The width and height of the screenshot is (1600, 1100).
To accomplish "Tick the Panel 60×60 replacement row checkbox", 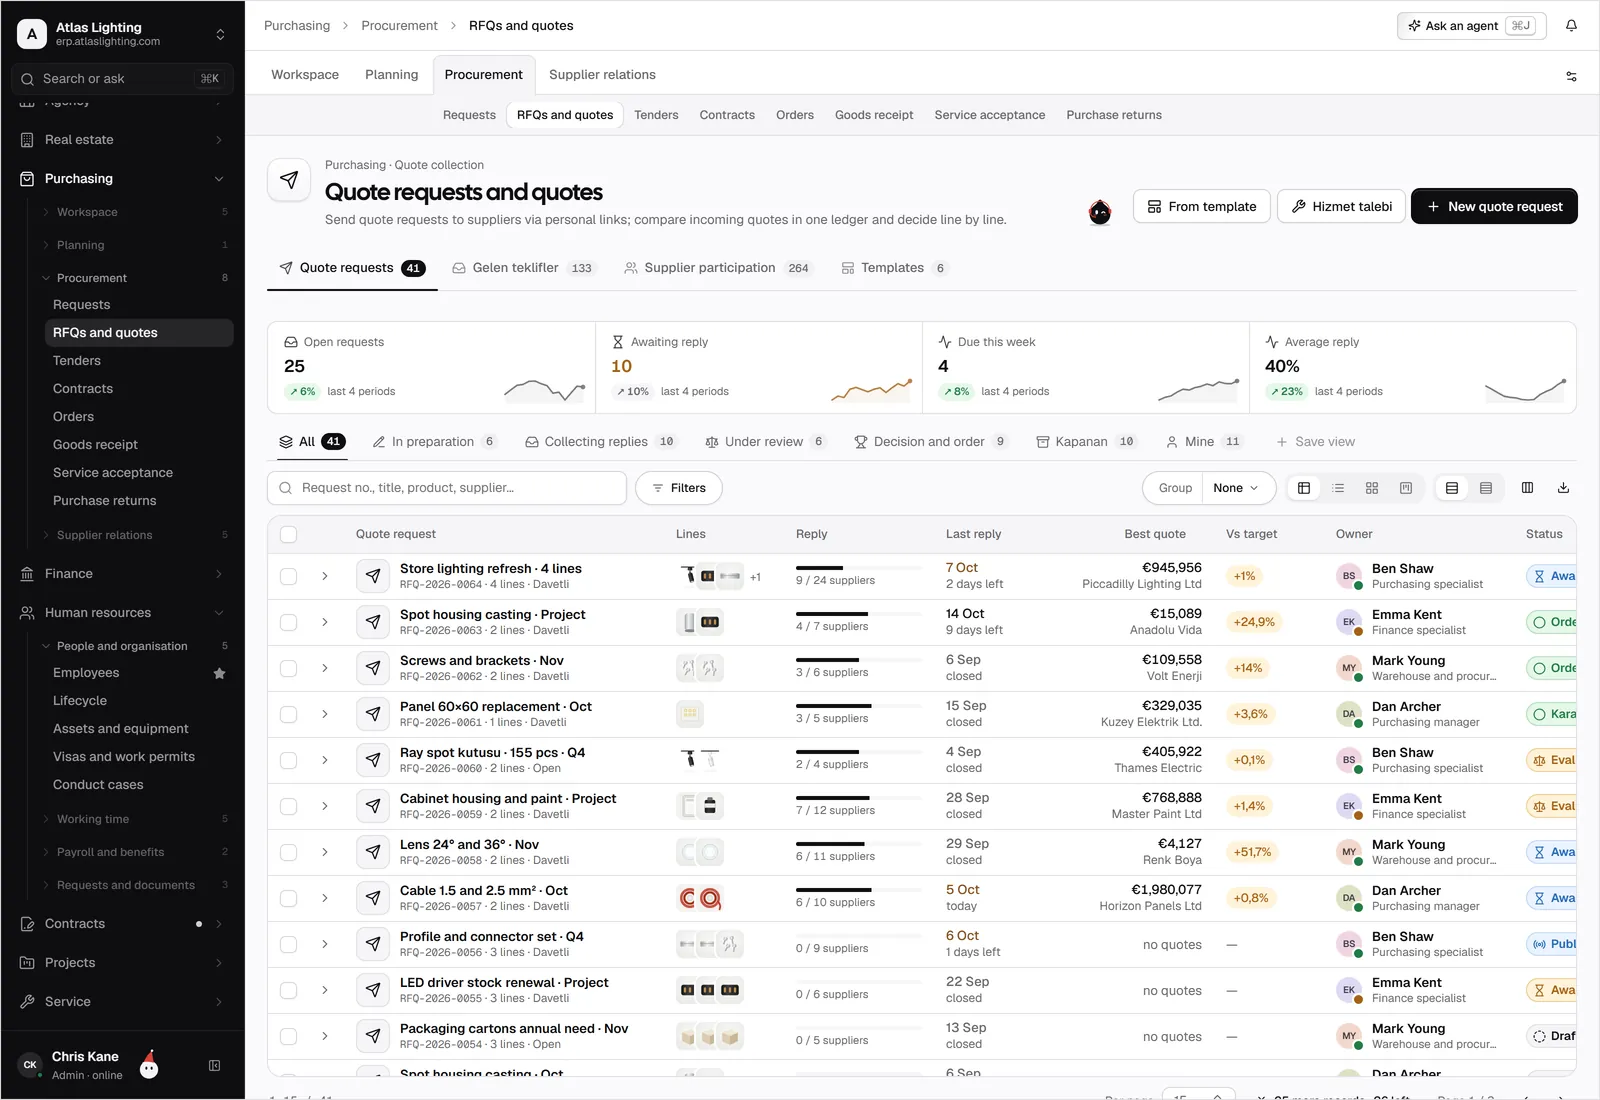I will click(x=289, y=714).
